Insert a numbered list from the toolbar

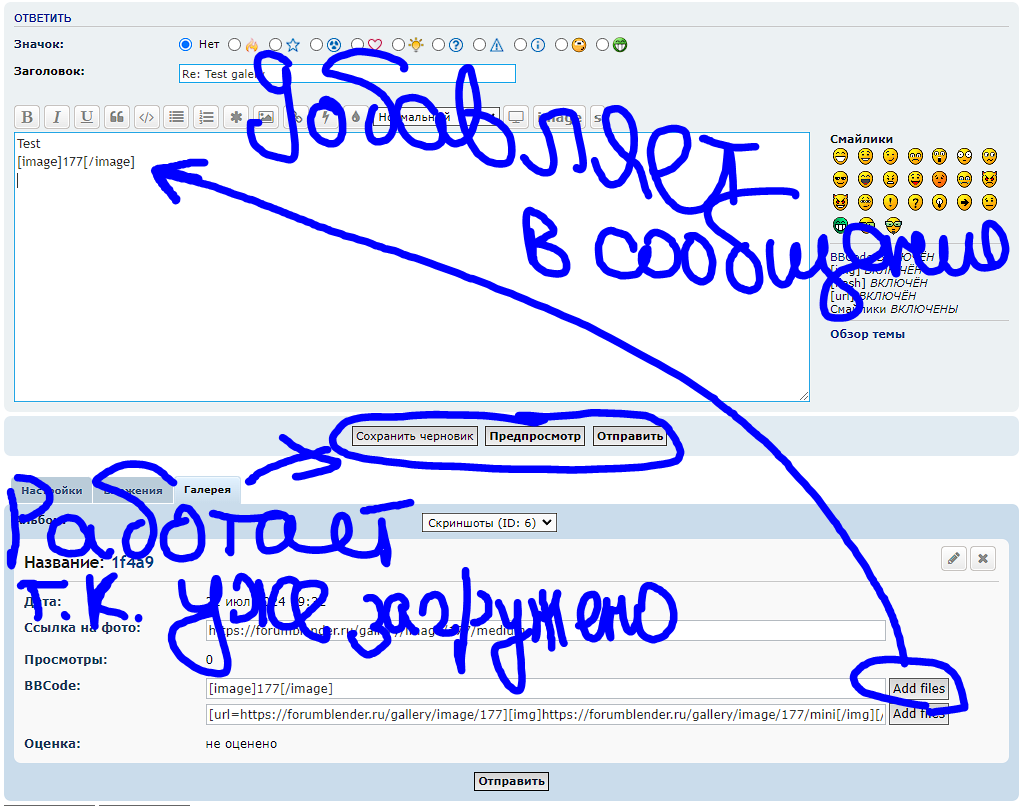pos(206,117)
